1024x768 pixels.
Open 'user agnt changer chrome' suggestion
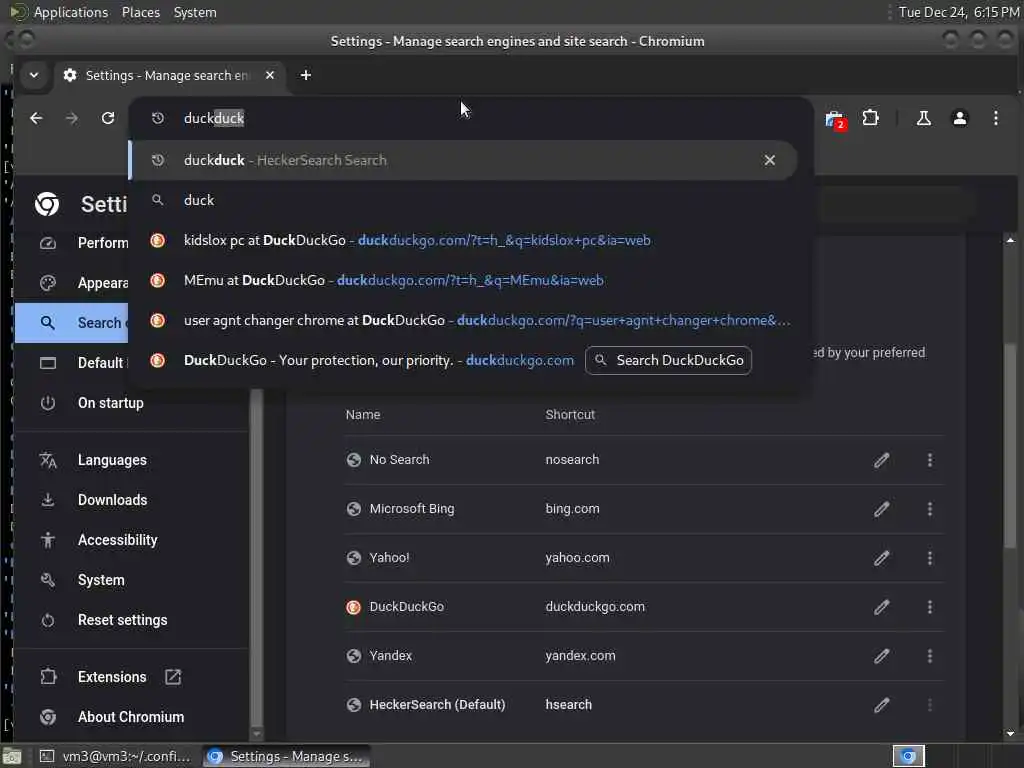pyautogui.click(x=463, y=321)
